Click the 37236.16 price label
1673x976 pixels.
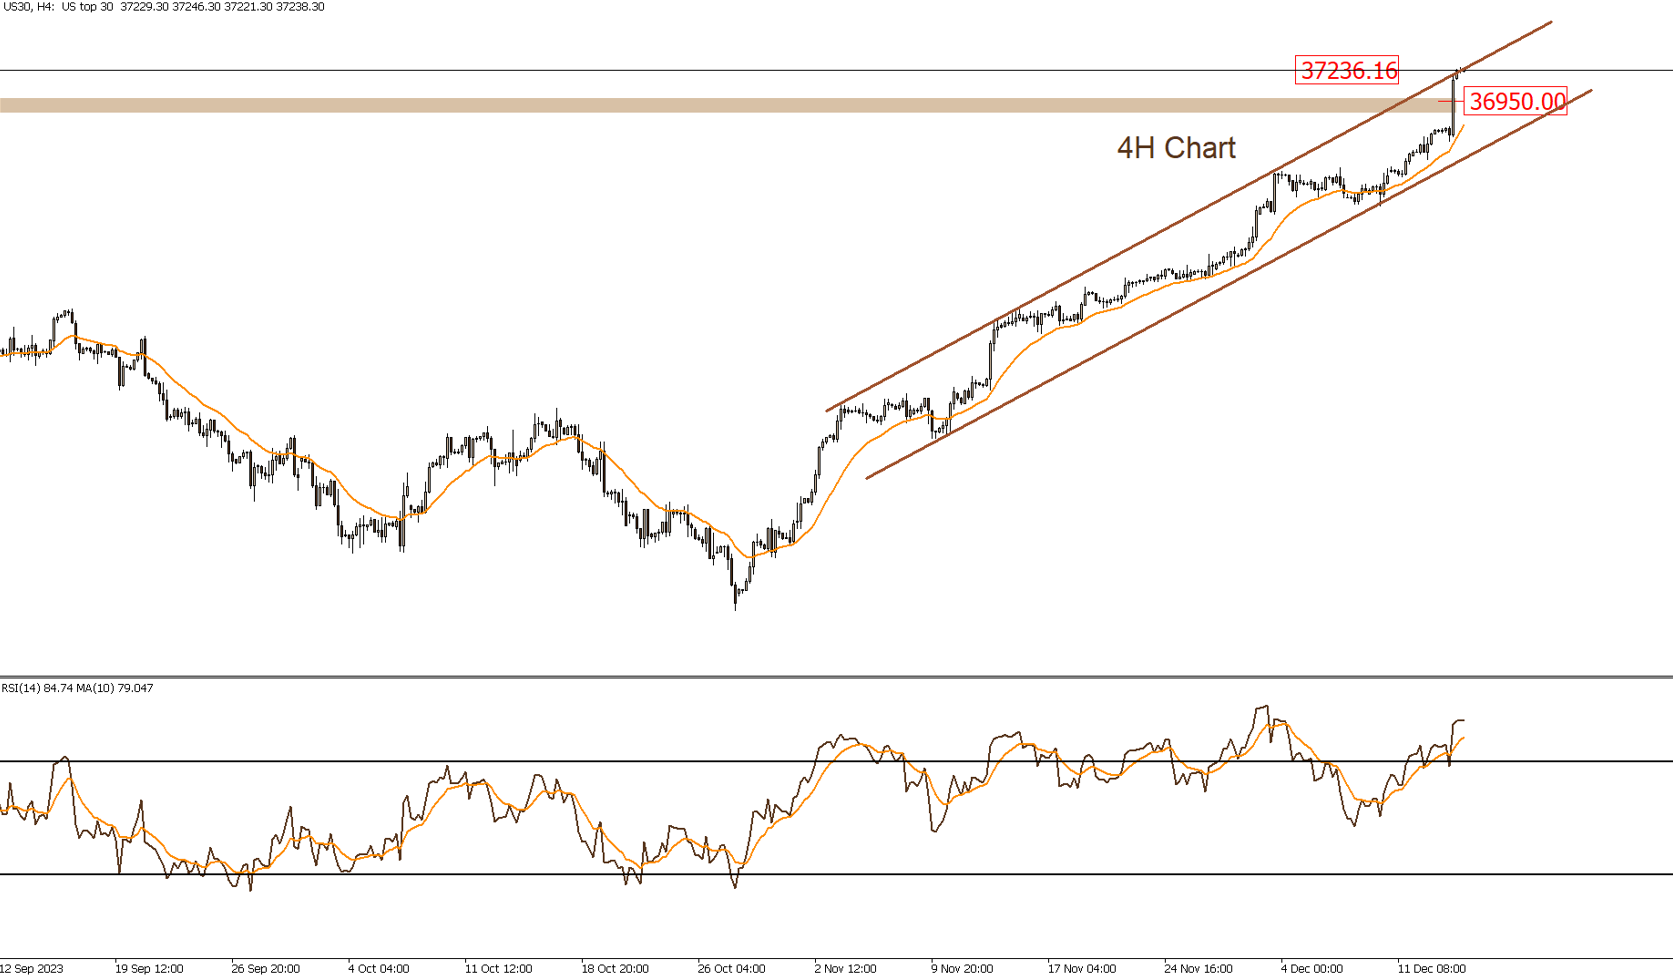(1347, 70)
